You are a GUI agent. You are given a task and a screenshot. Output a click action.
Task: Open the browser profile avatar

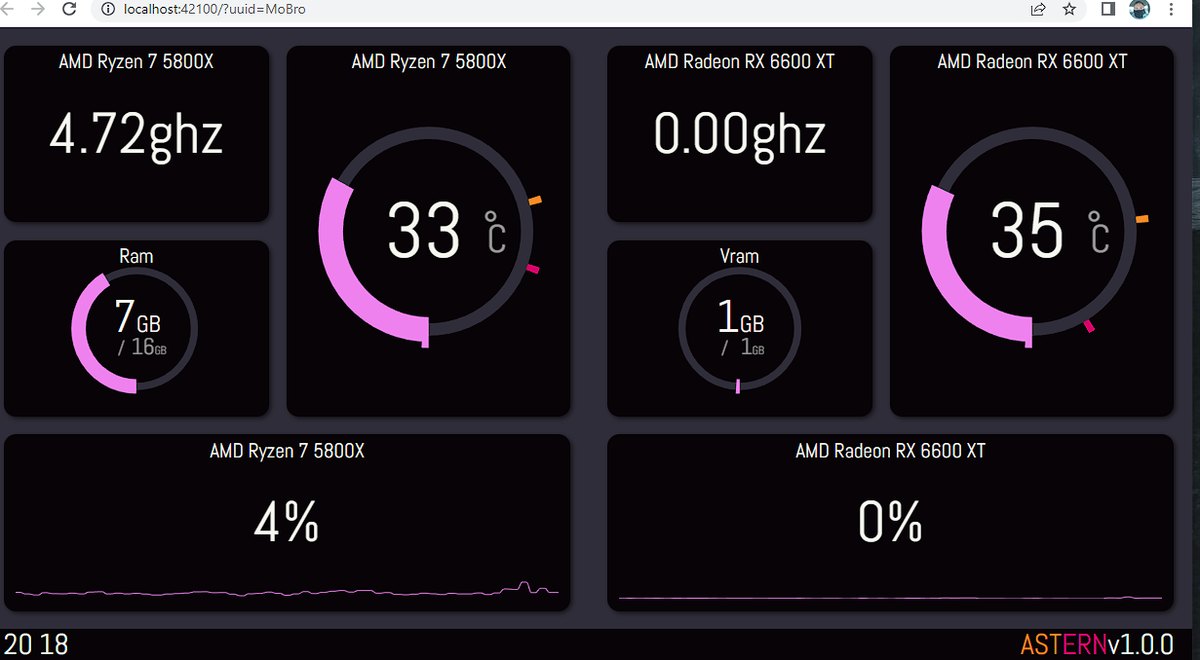click(x=1139, y=9)
